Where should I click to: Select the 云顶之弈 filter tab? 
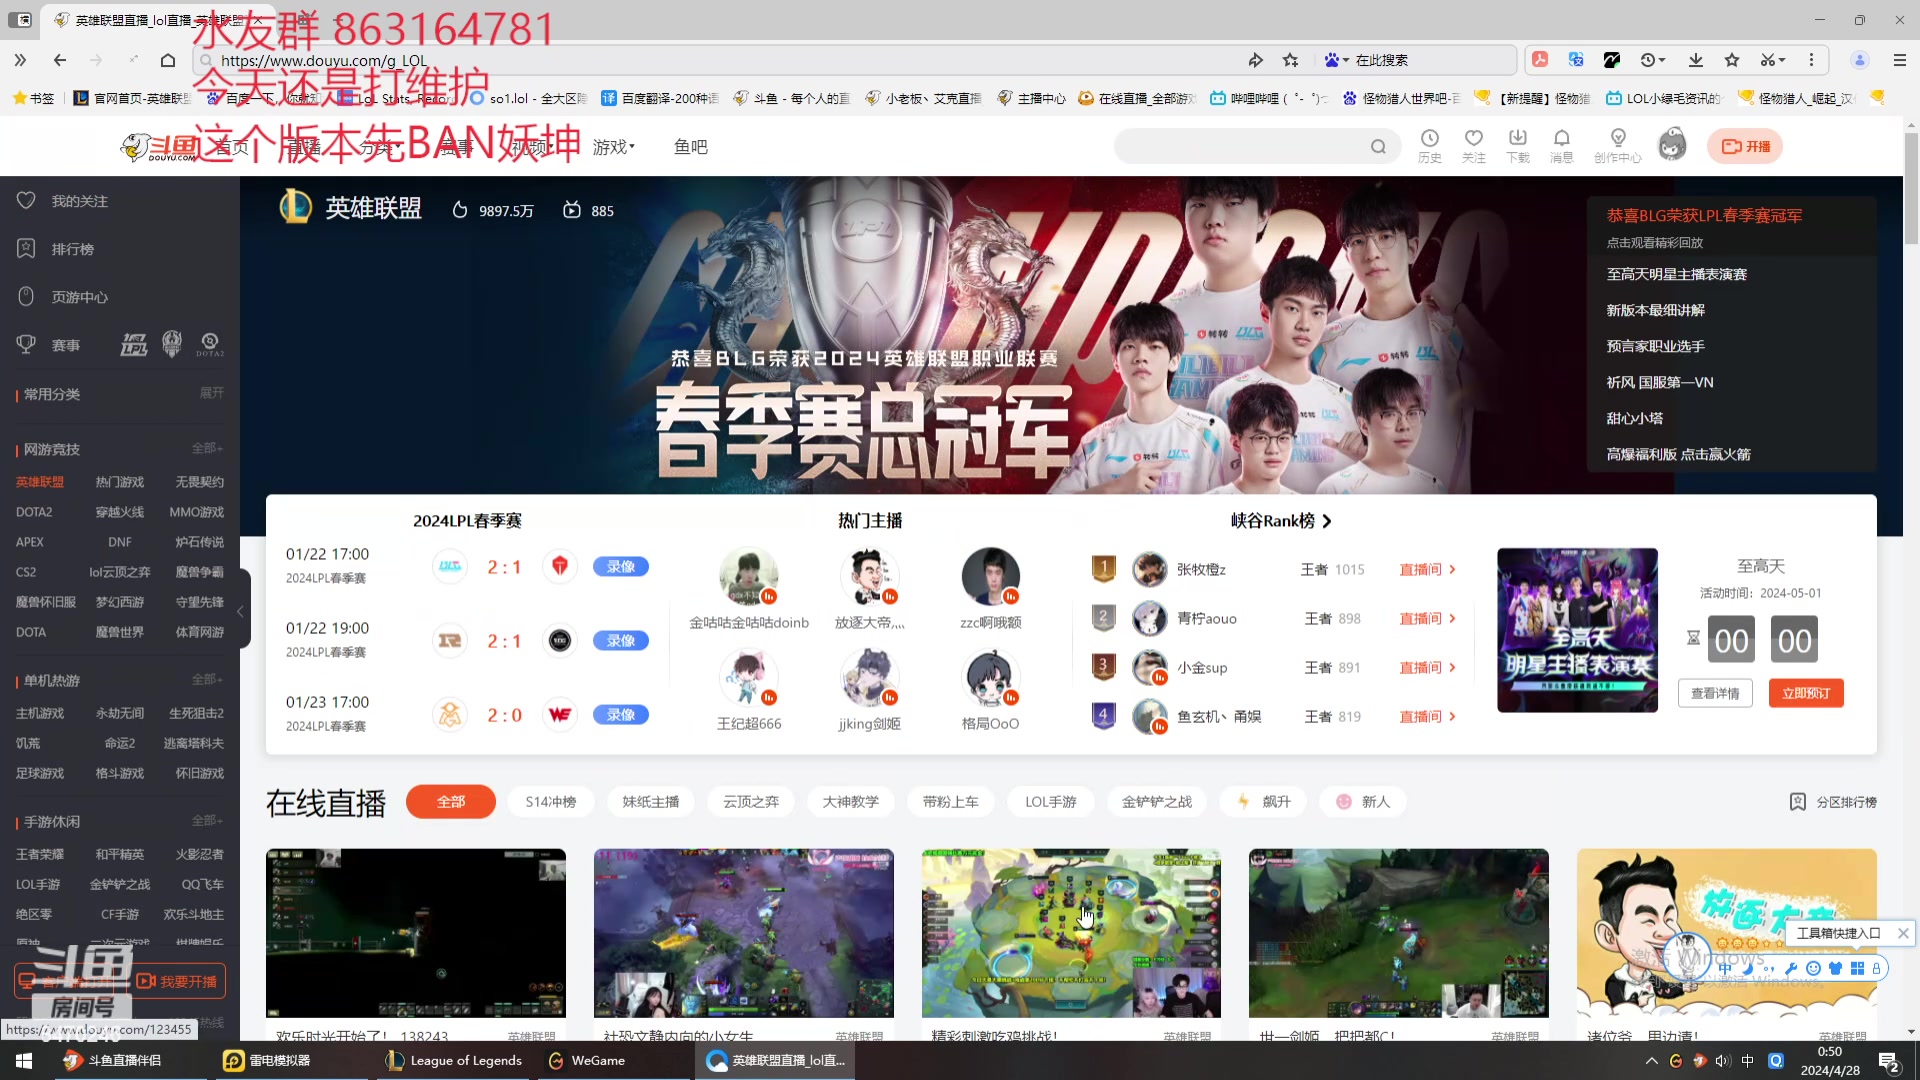pos(751,802)
